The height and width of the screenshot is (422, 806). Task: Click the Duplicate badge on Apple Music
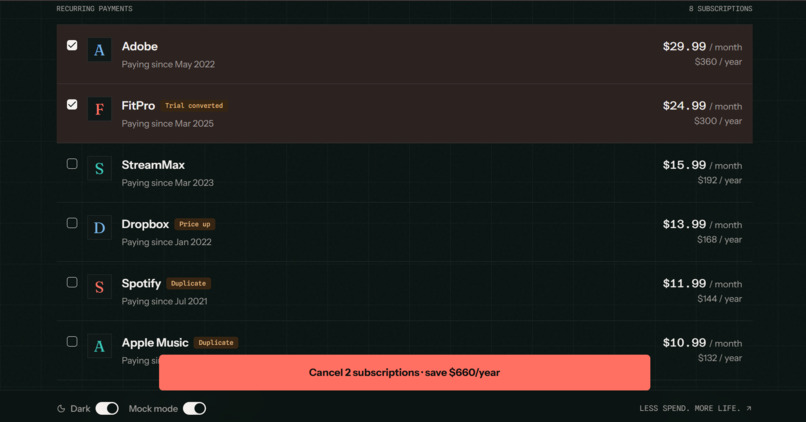216,342
